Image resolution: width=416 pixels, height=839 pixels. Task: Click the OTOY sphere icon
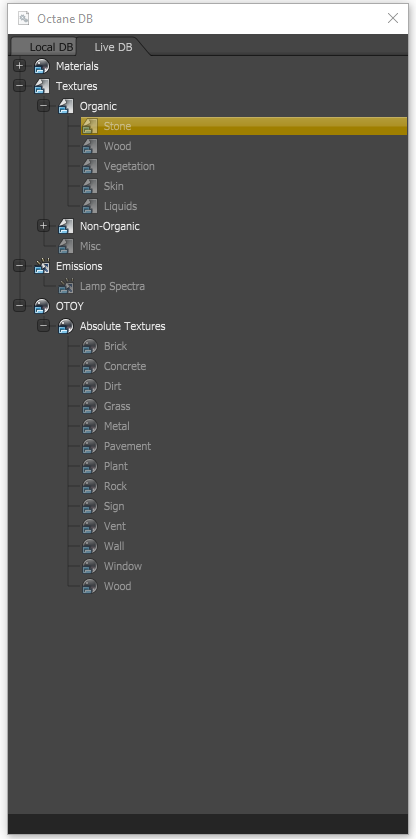click(42, 306)
